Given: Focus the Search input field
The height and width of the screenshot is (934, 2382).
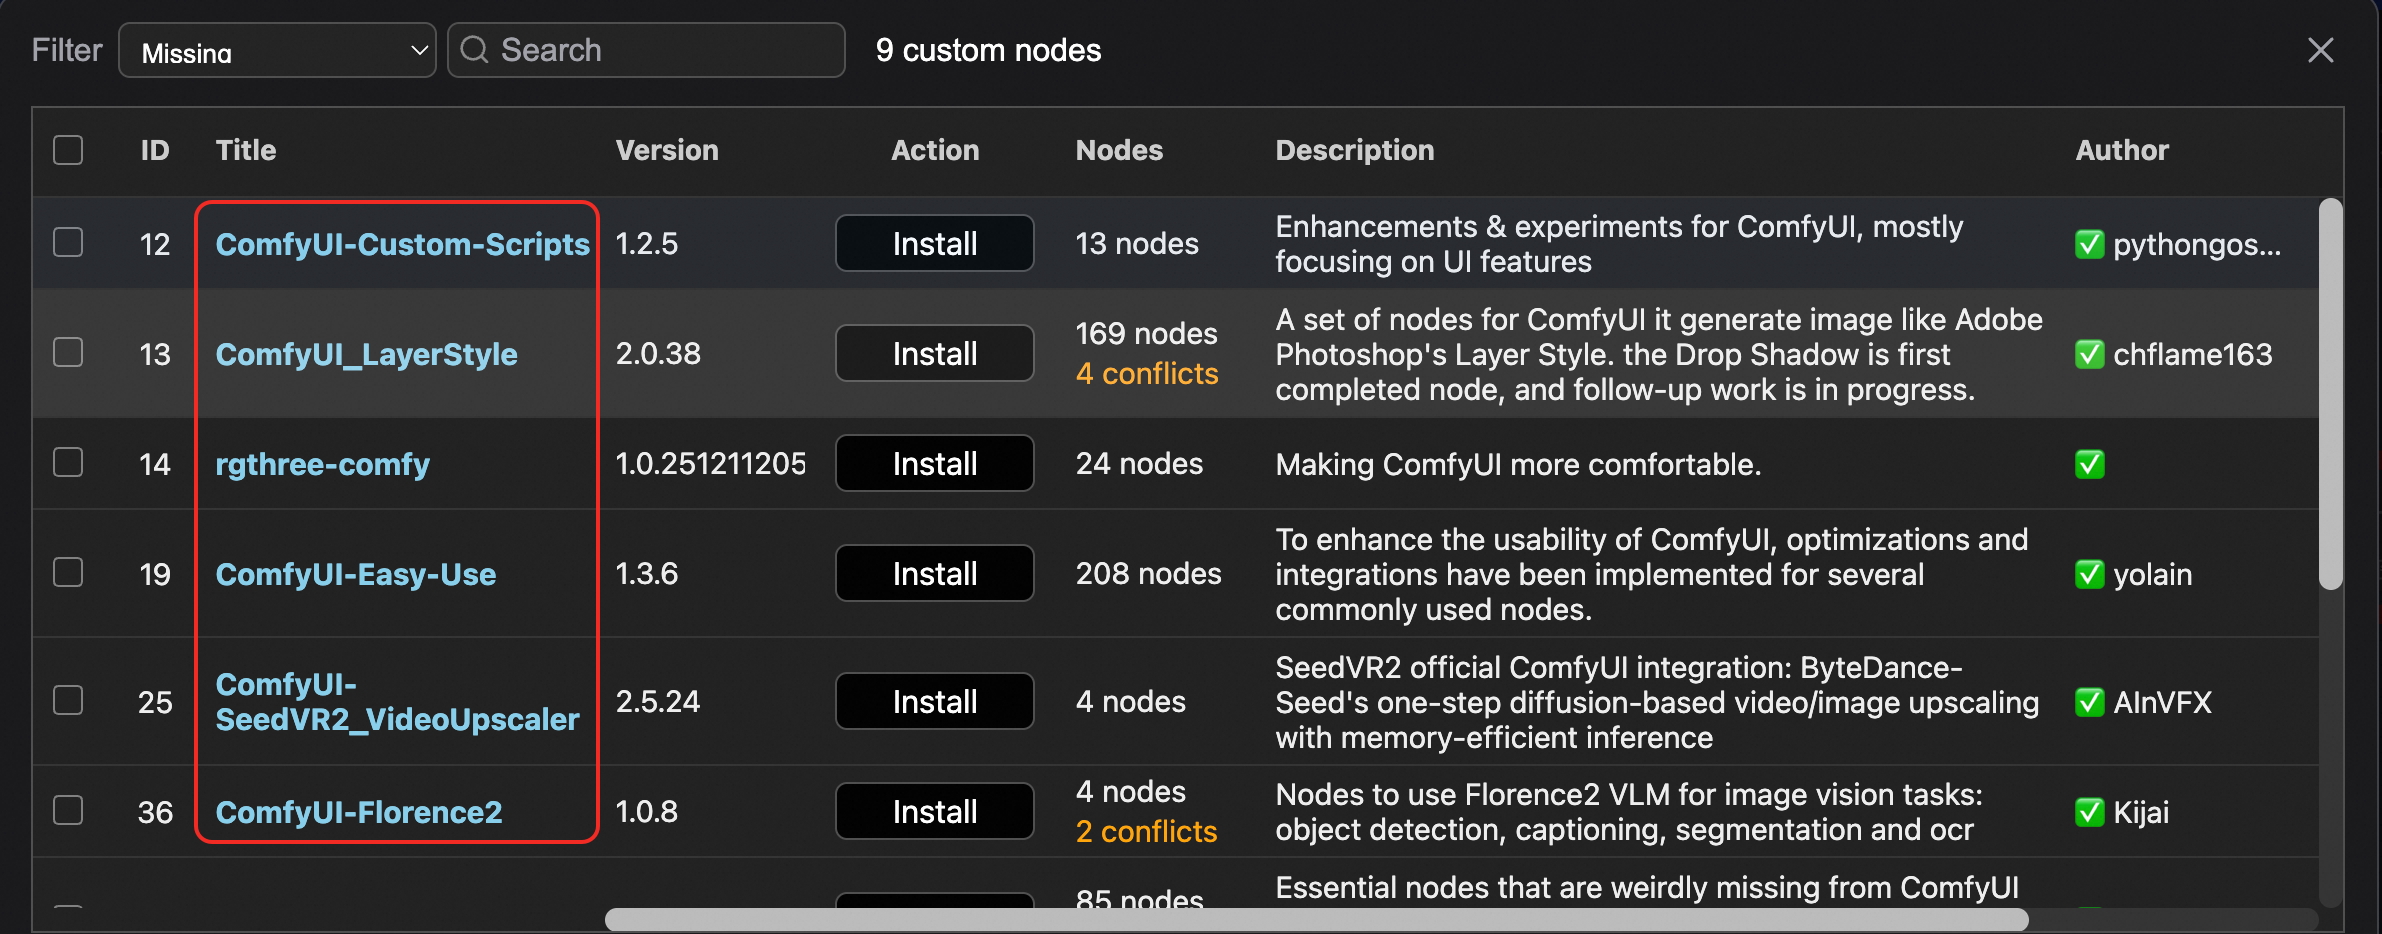Looking at the screenshot, I should pos(646,50).
